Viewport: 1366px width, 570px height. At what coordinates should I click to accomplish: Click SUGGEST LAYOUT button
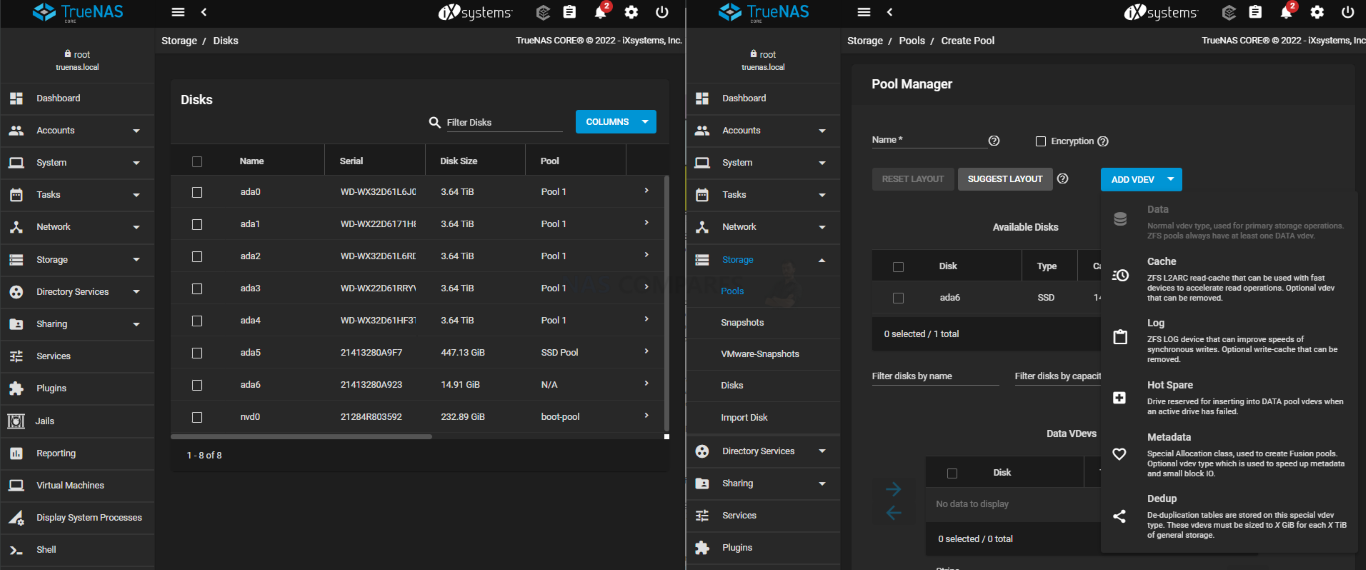pyautogui.click(x=1005, y=179)
